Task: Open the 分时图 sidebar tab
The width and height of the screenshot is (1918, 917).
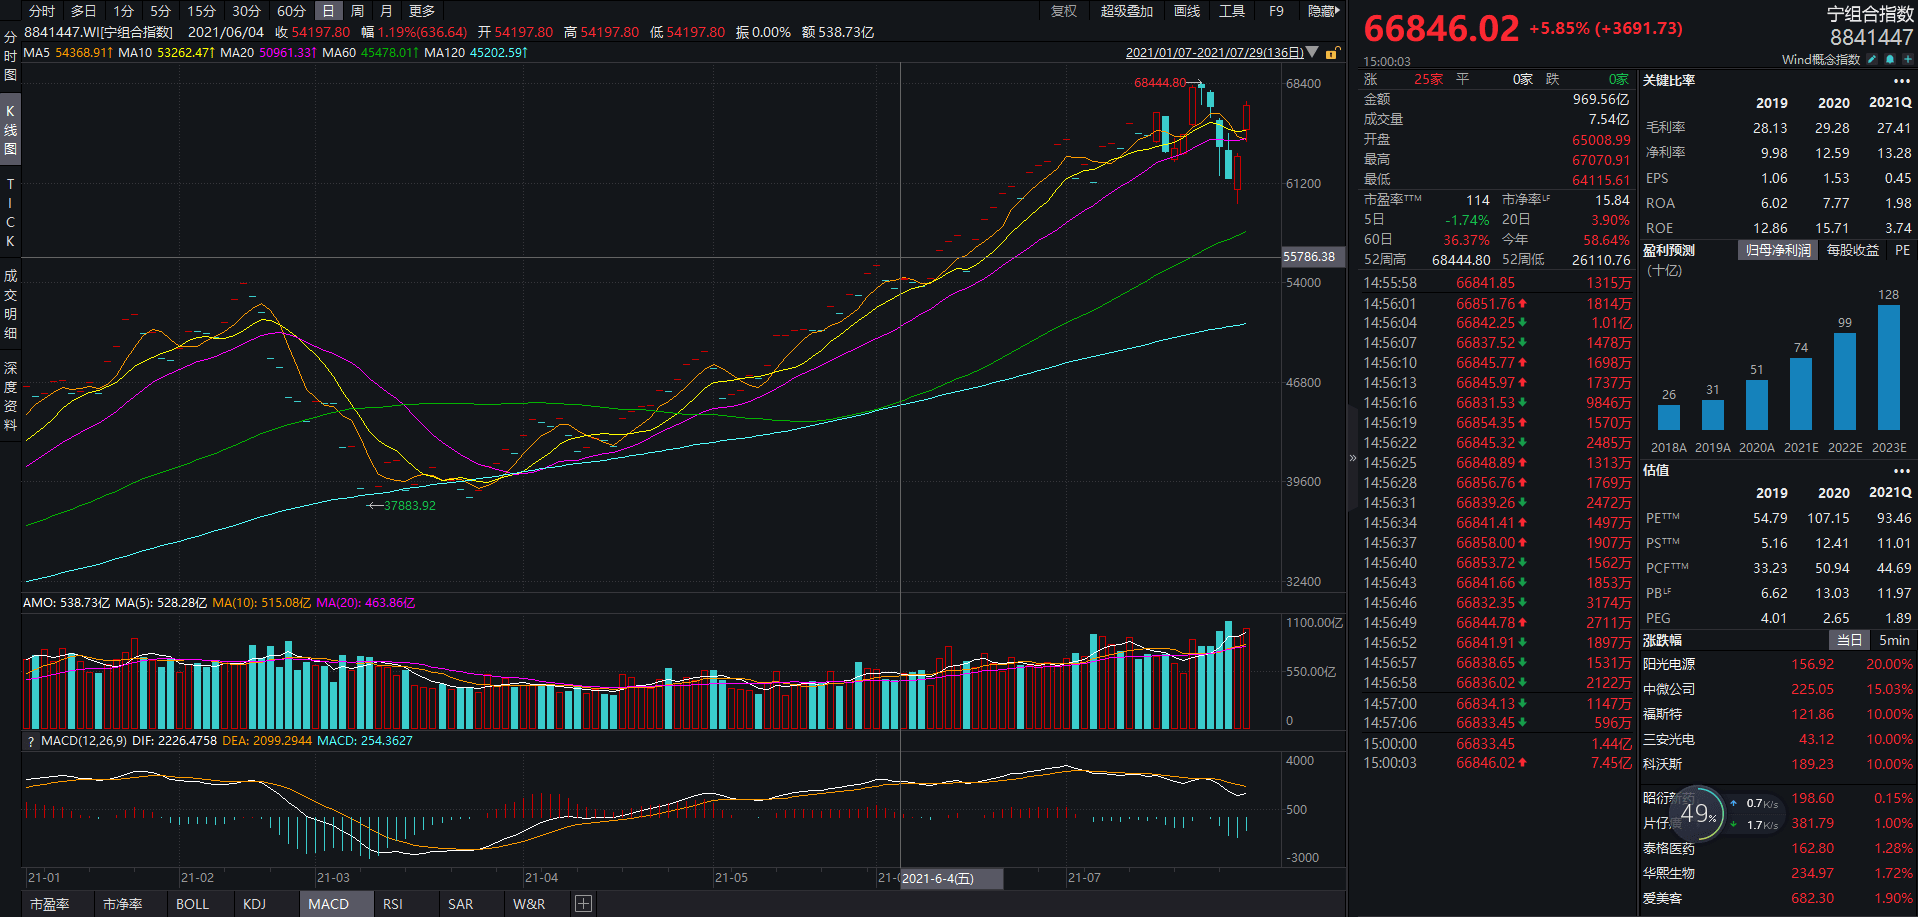Action: (10, 56)
